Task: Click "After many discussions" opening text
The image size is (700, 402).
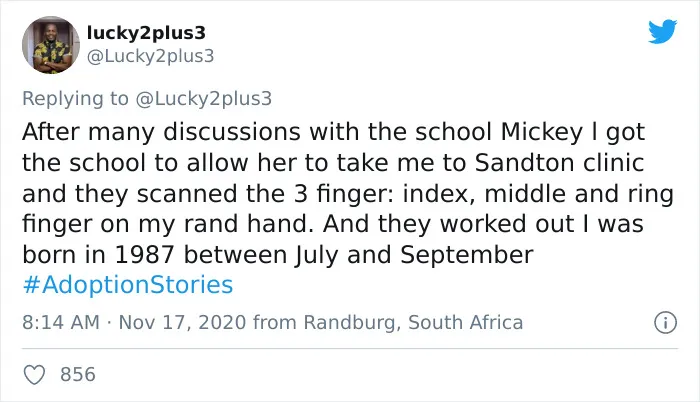Action: pos(161,132)
